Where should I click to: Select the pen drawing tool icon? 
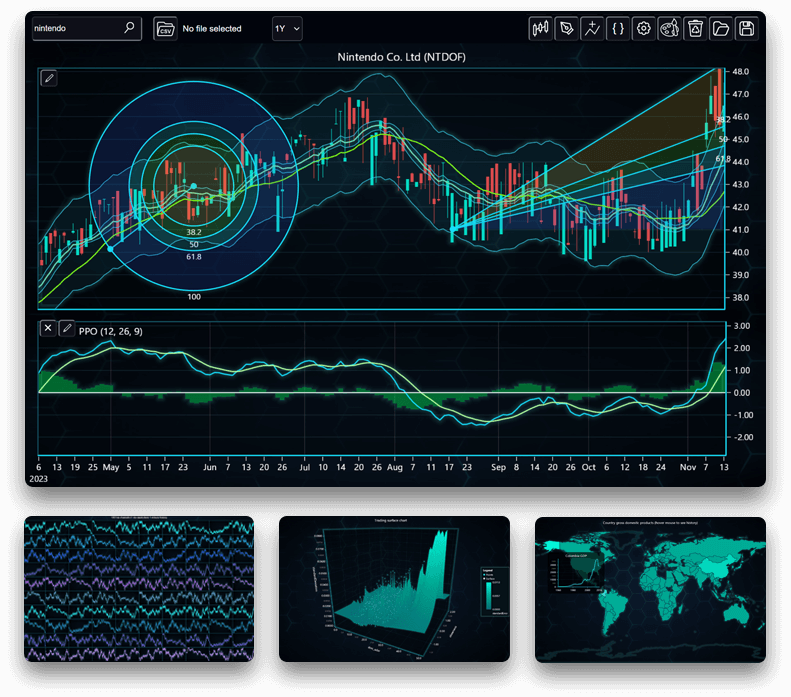coord(566,28)
